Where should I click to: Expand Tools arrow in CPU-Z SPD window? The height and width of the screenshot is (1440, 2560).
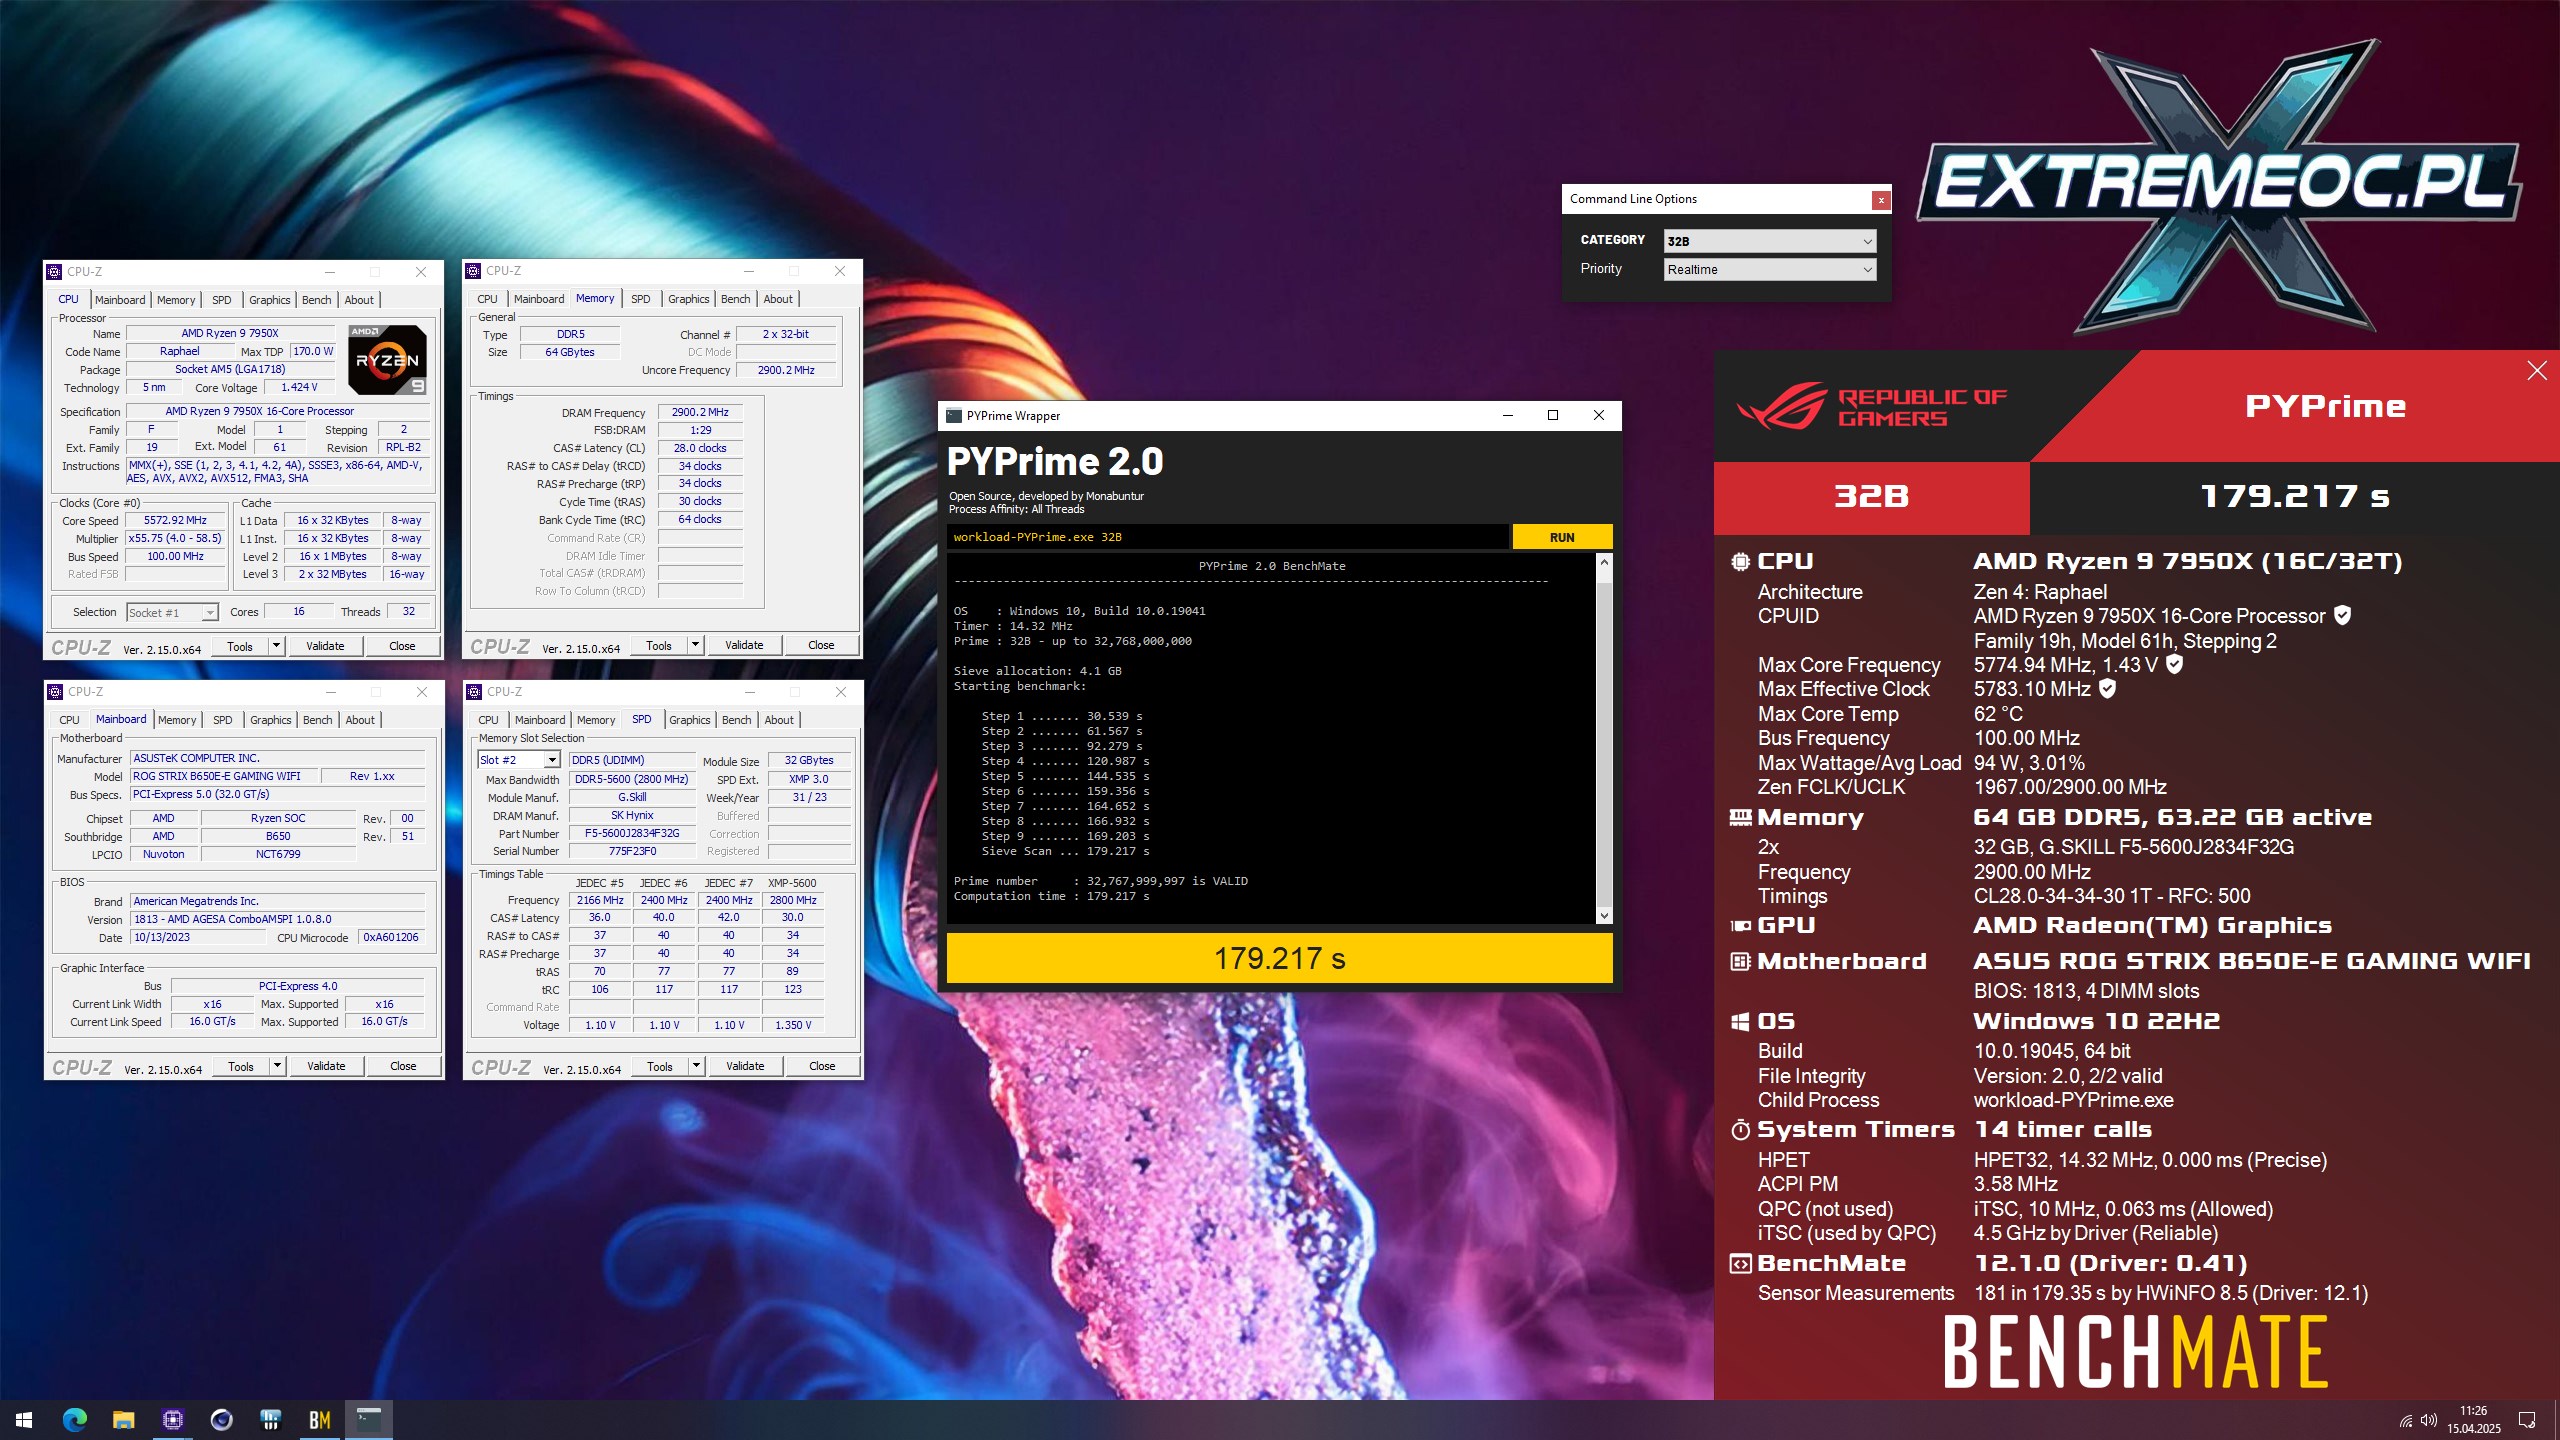pyautogui.click(x=696, y=1066)
